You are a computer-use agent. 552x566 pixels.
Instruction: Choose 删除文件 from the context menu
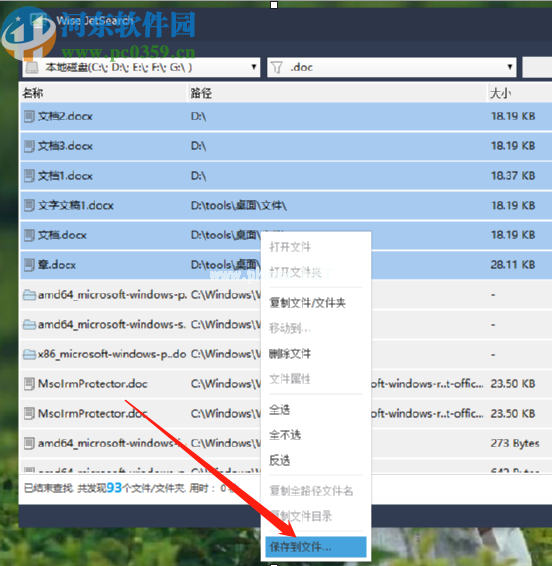(x=290, y=353)
